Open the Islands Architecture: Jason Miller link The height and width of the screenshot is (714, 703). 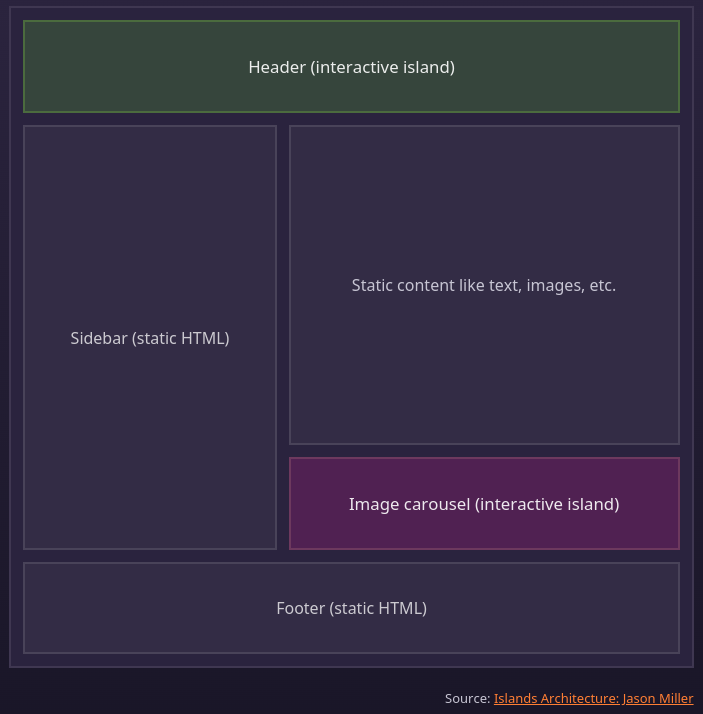[593, 699]
